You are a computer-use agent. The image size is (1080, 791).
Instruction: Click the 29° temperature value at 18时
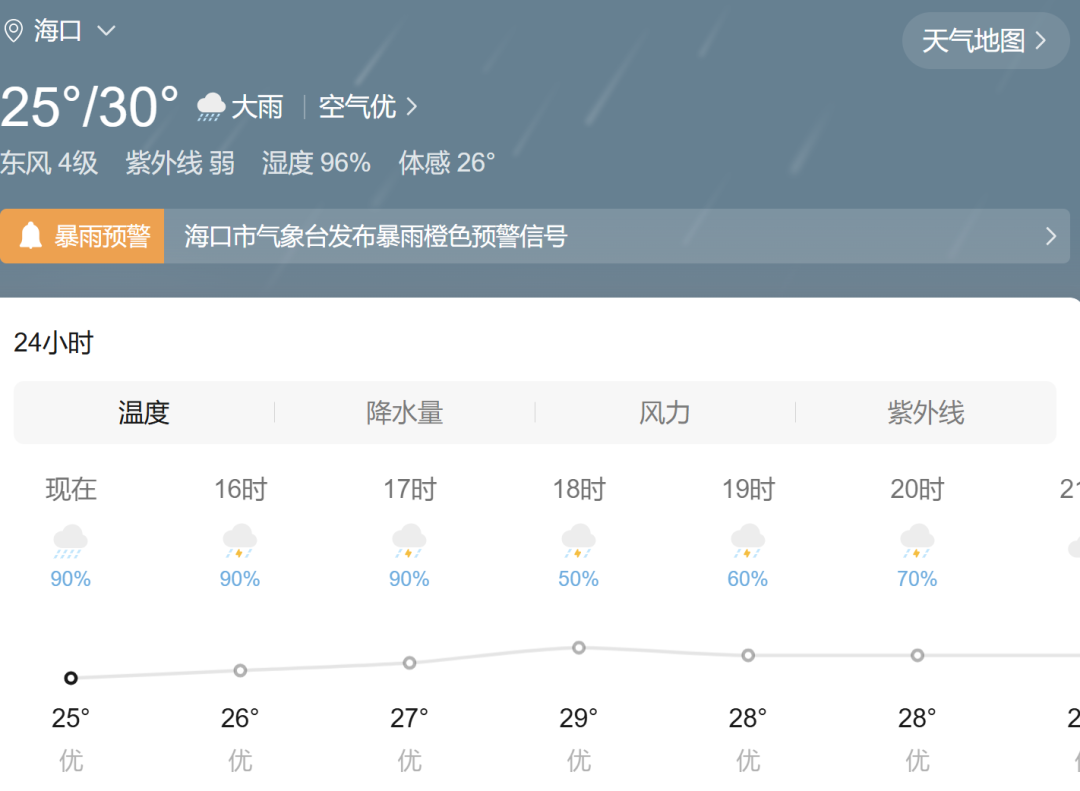click(579, 718)
